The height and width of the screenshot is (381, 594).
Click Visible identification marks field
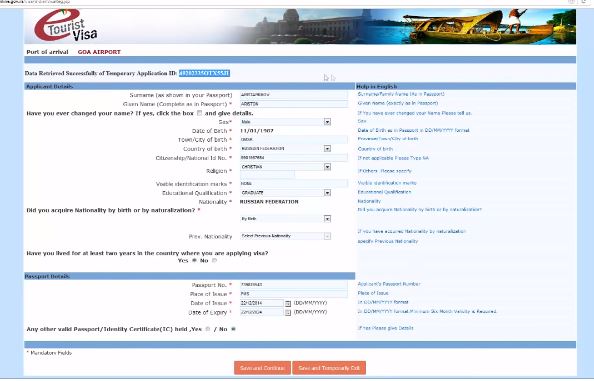[x=294, y=184]
